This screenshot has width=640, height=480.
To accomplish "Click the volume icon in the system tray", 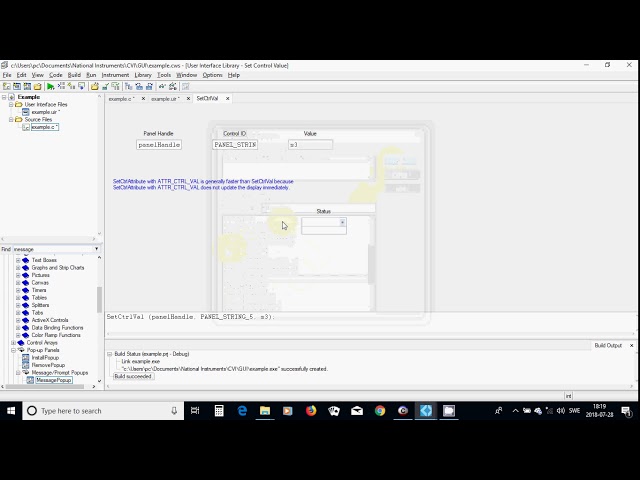I will pos(561,411).
